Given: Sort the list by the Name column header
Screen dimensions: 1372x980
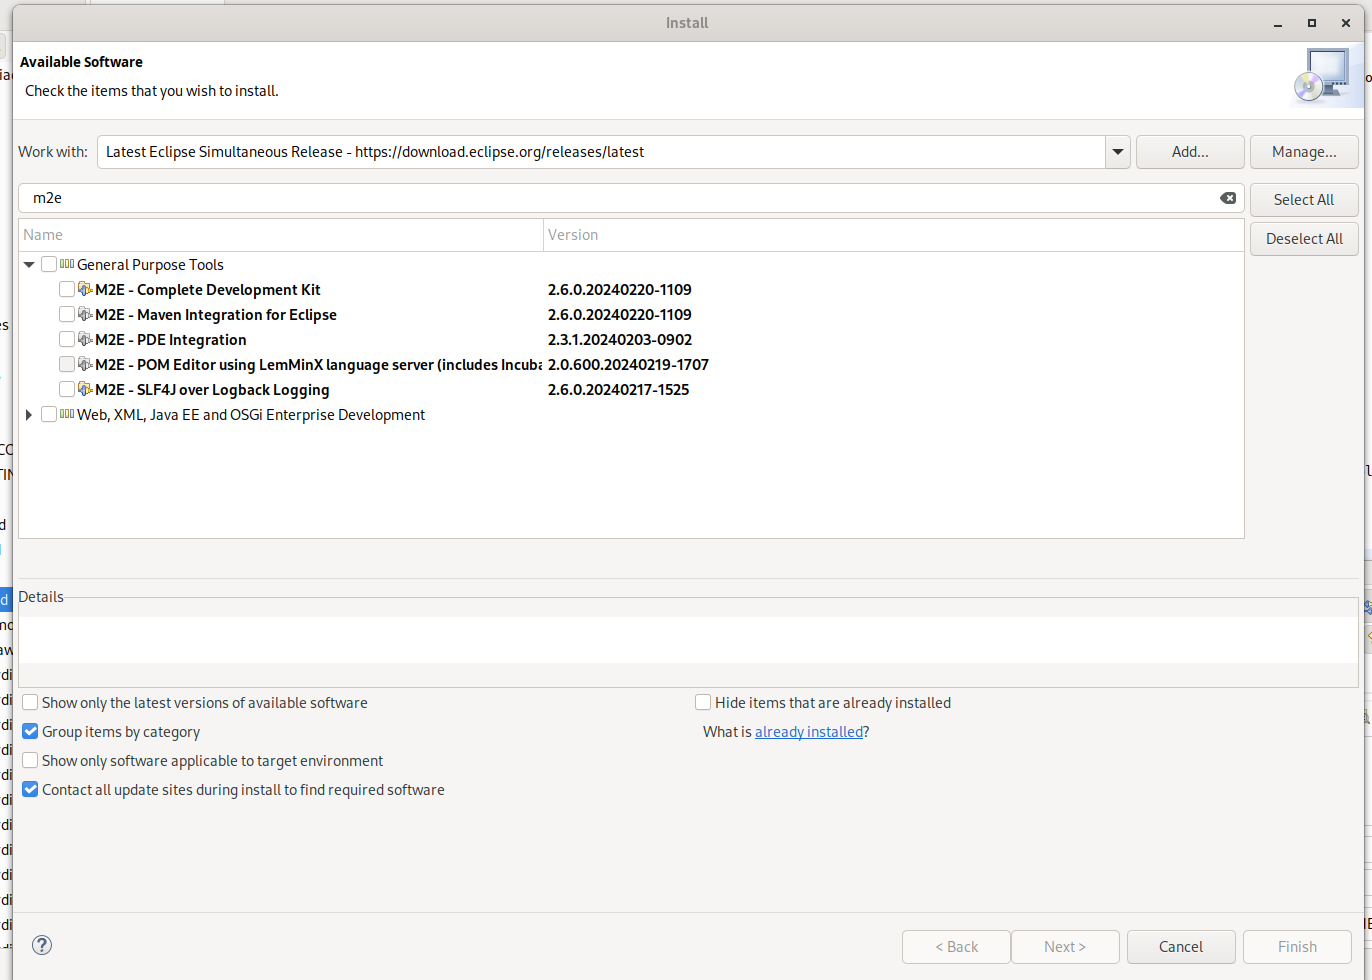Looking at the screenshot, I should coord(281,235).
